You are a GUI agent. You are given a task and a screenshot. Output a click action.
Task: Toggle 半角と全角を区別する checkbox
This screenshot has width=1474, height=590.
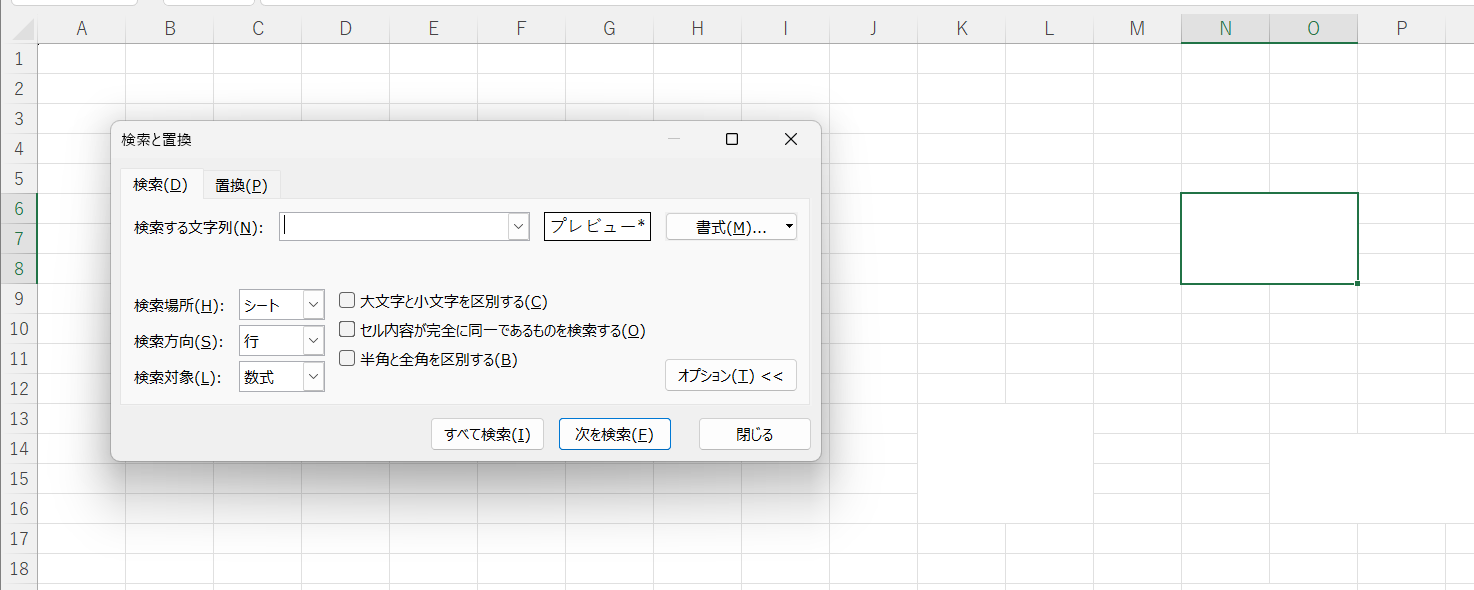[348, 359]
